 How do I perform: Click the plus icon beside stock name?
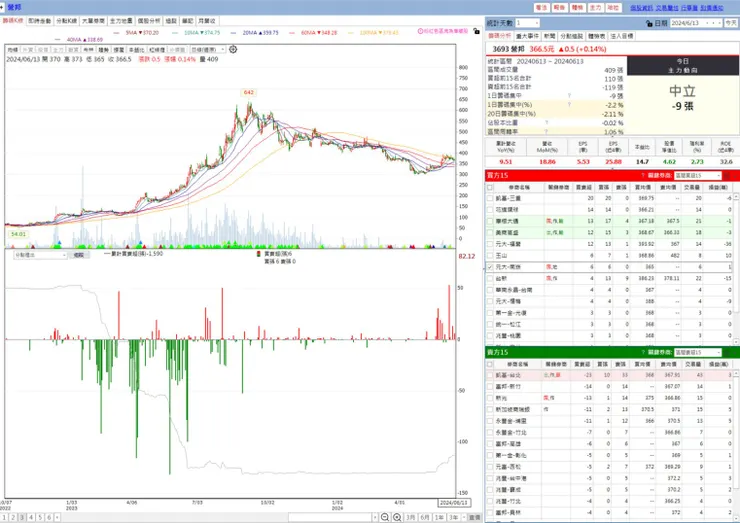2,7
